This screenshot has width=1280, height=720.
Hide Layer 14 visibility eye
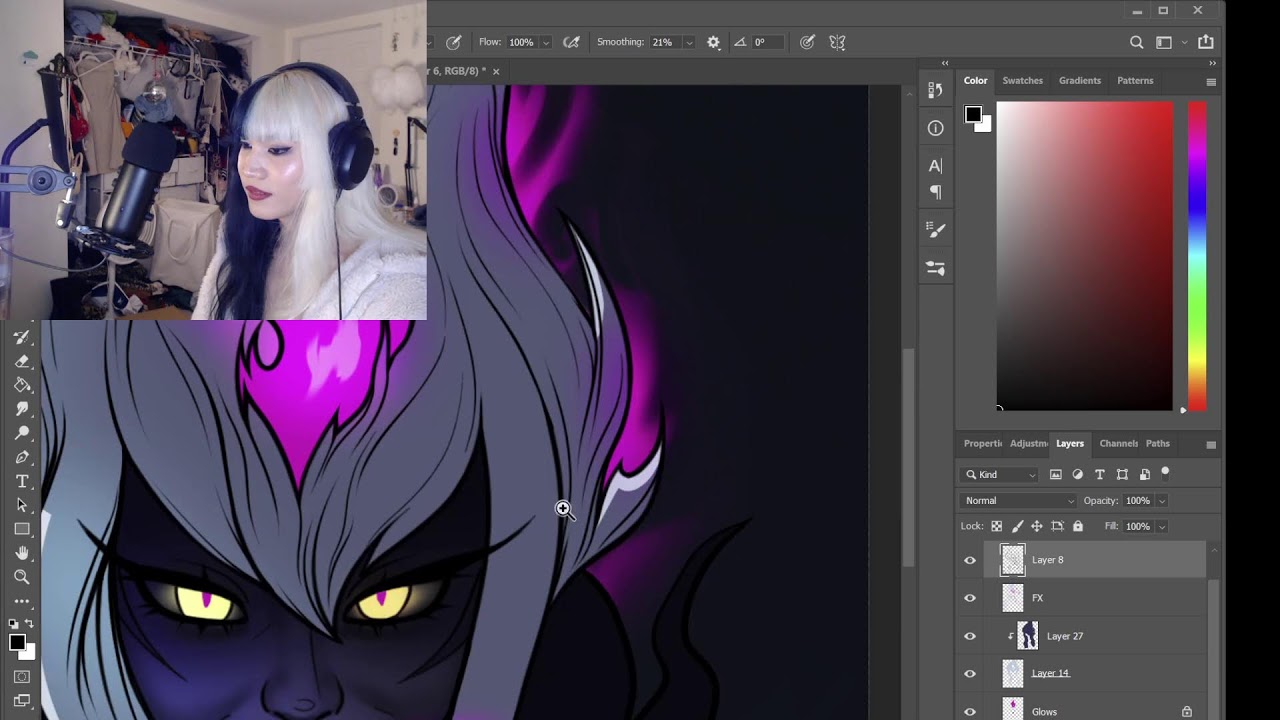[x=969, y=674]
